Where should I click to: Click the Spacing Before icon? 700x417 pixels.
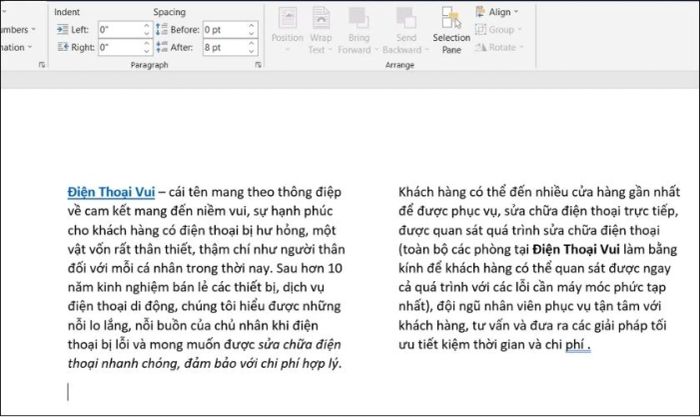(162, 29)
